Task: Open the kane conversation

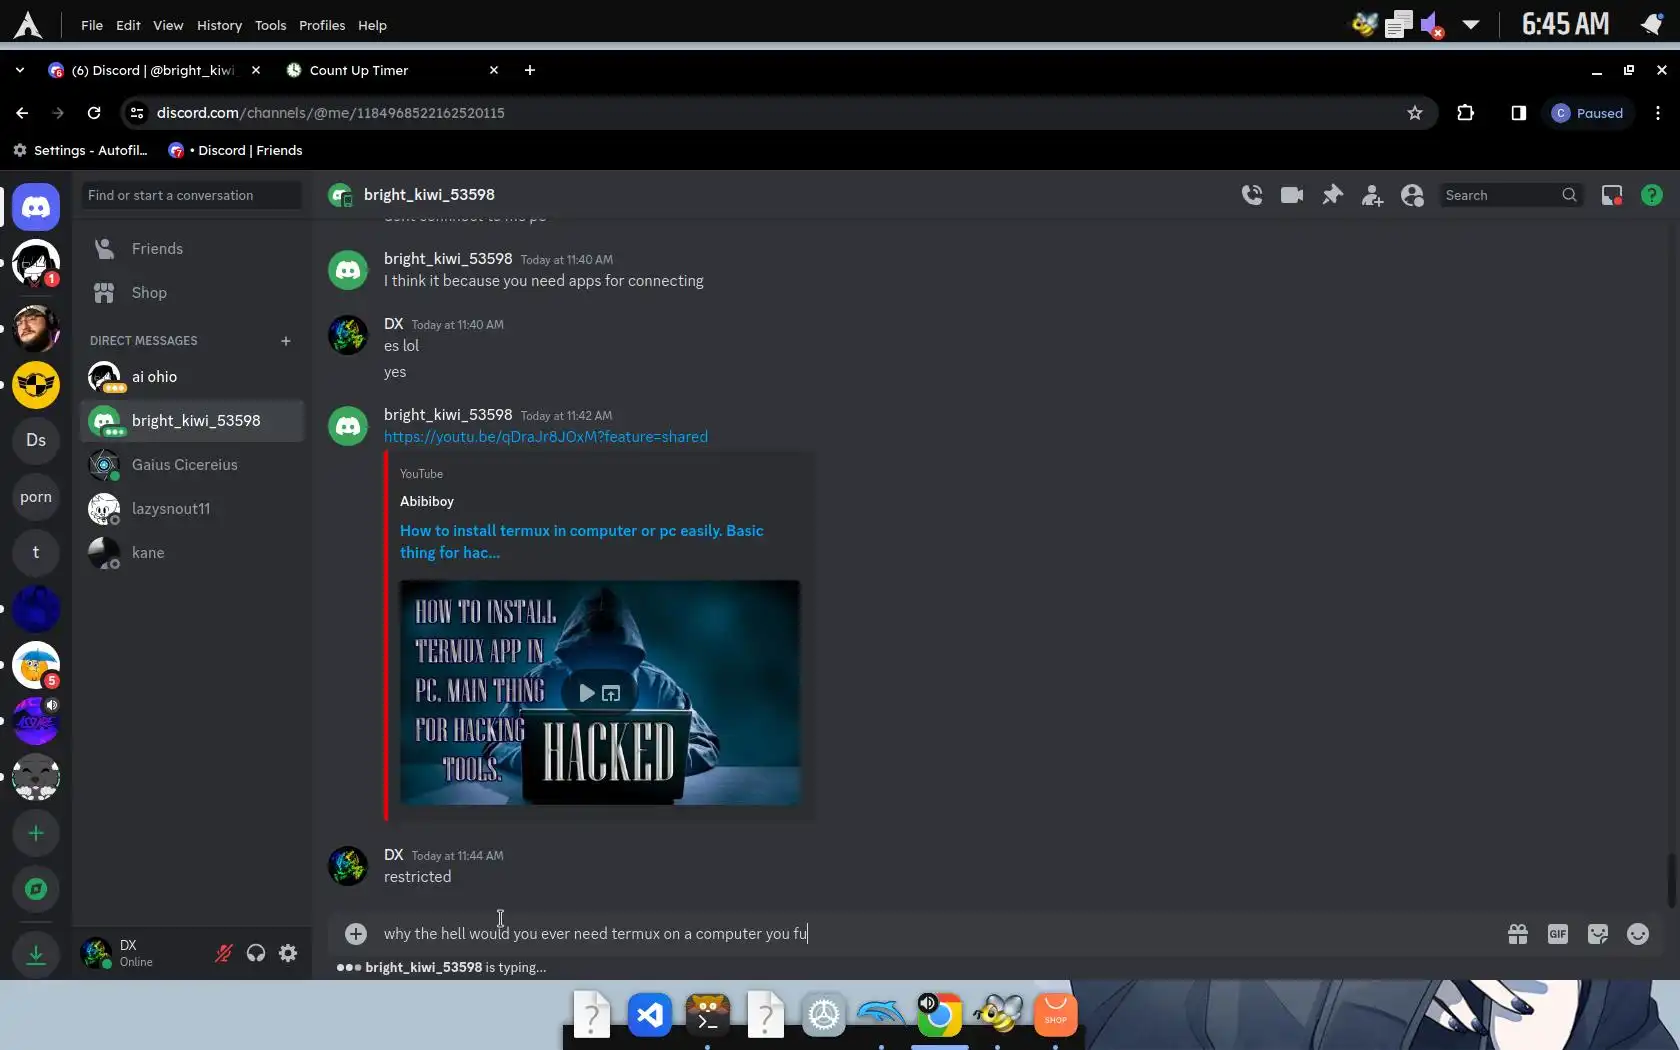Action: point(192,553)
